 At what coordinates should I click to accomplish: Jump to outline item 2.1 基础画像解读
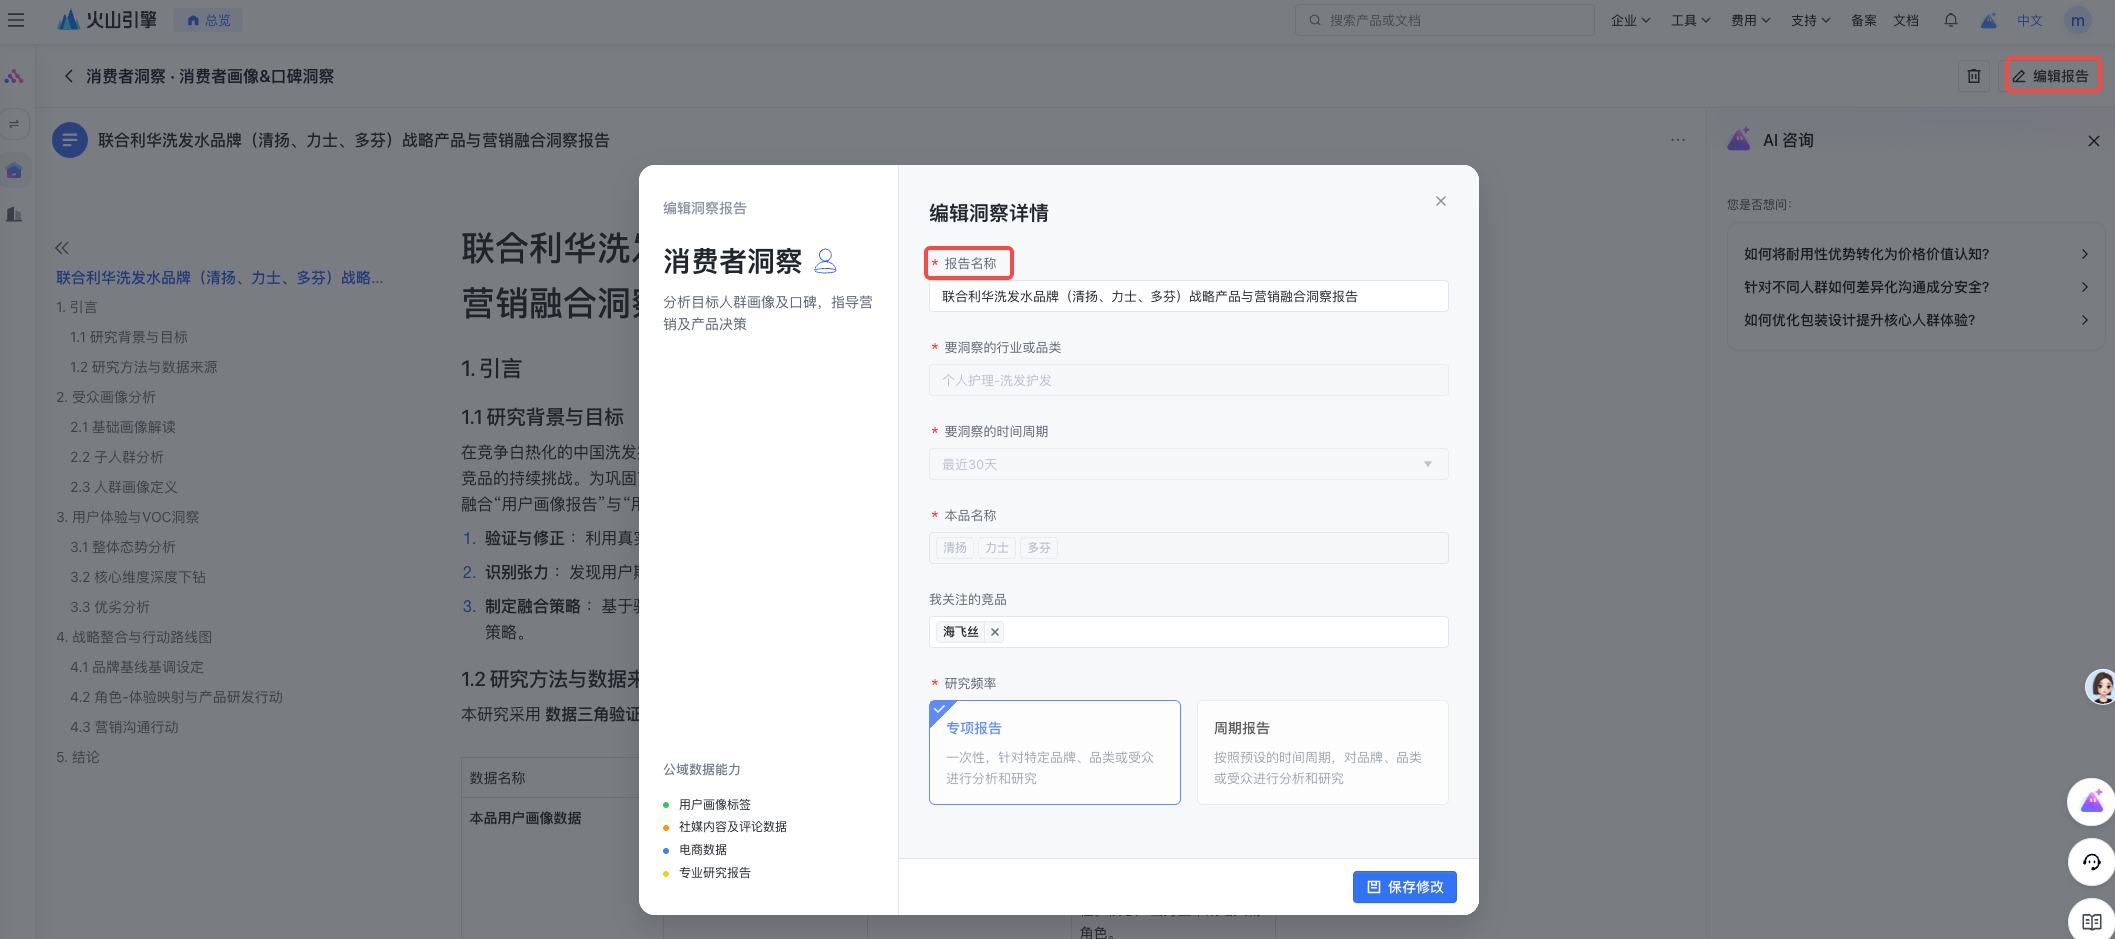point(123,427)
